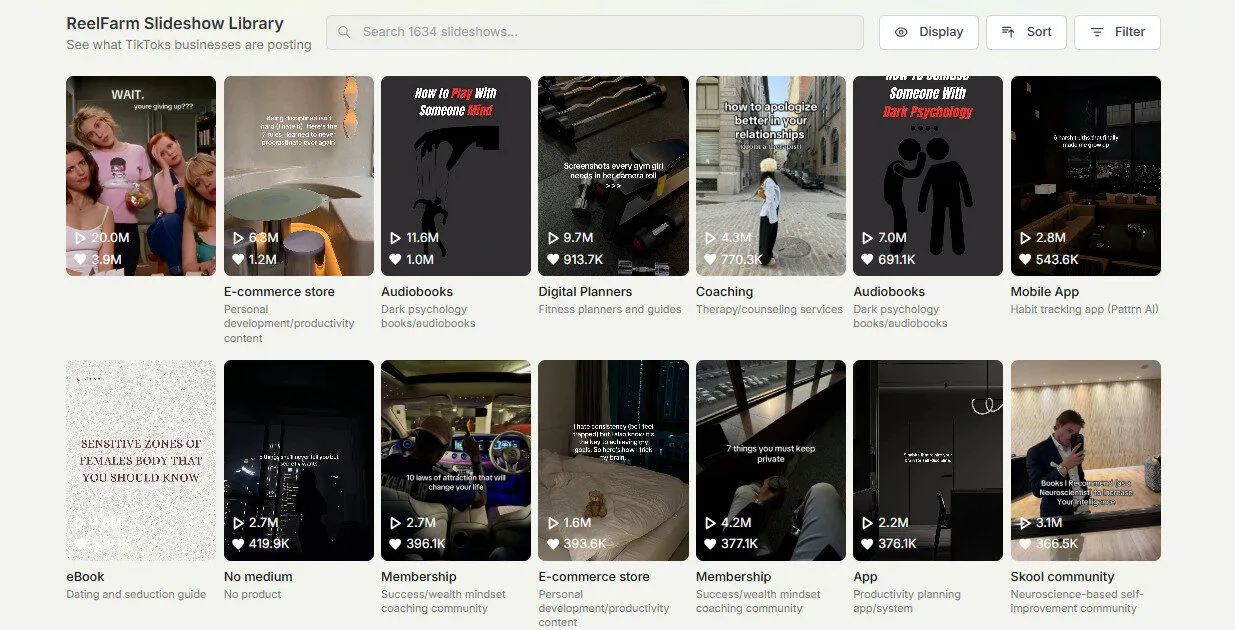Open the Sensitive Zones eBook thumbnail
This screenshot has width=1235, height=630.
(x=140, y=461)
